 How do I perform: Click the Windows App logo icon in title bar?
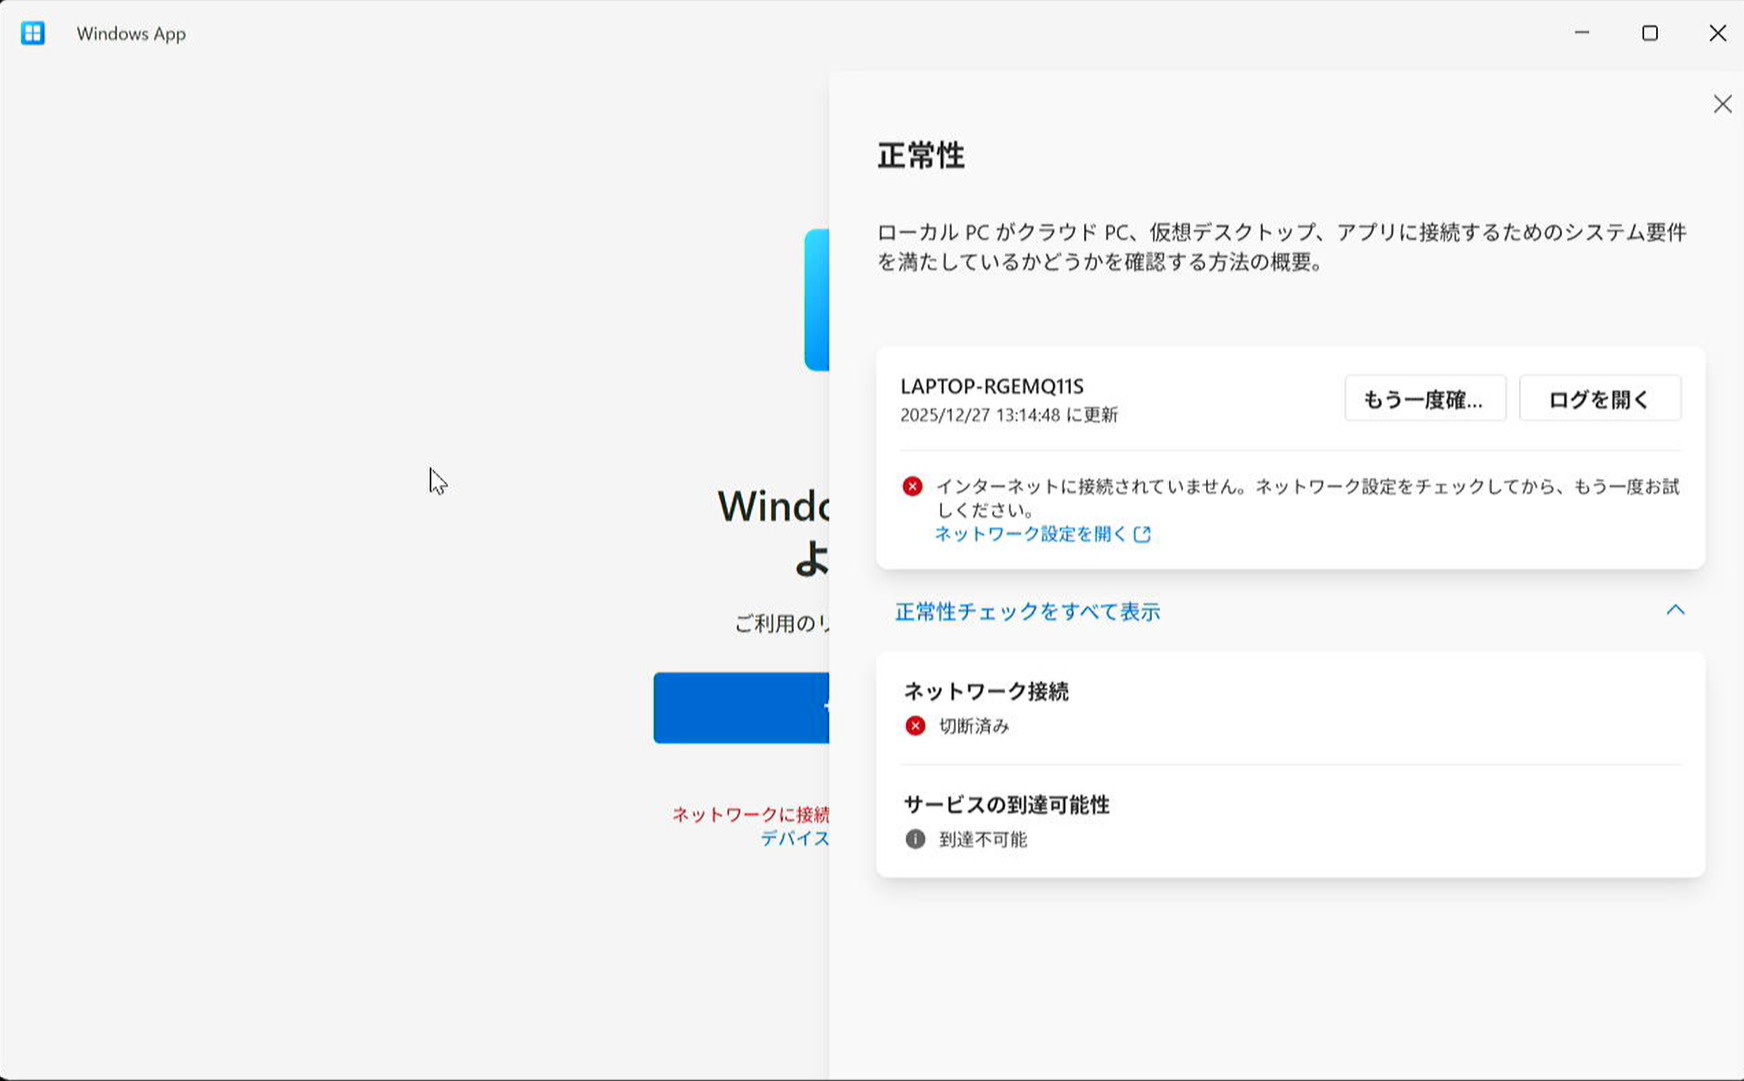pyautogui.click(x=33, y=33)
